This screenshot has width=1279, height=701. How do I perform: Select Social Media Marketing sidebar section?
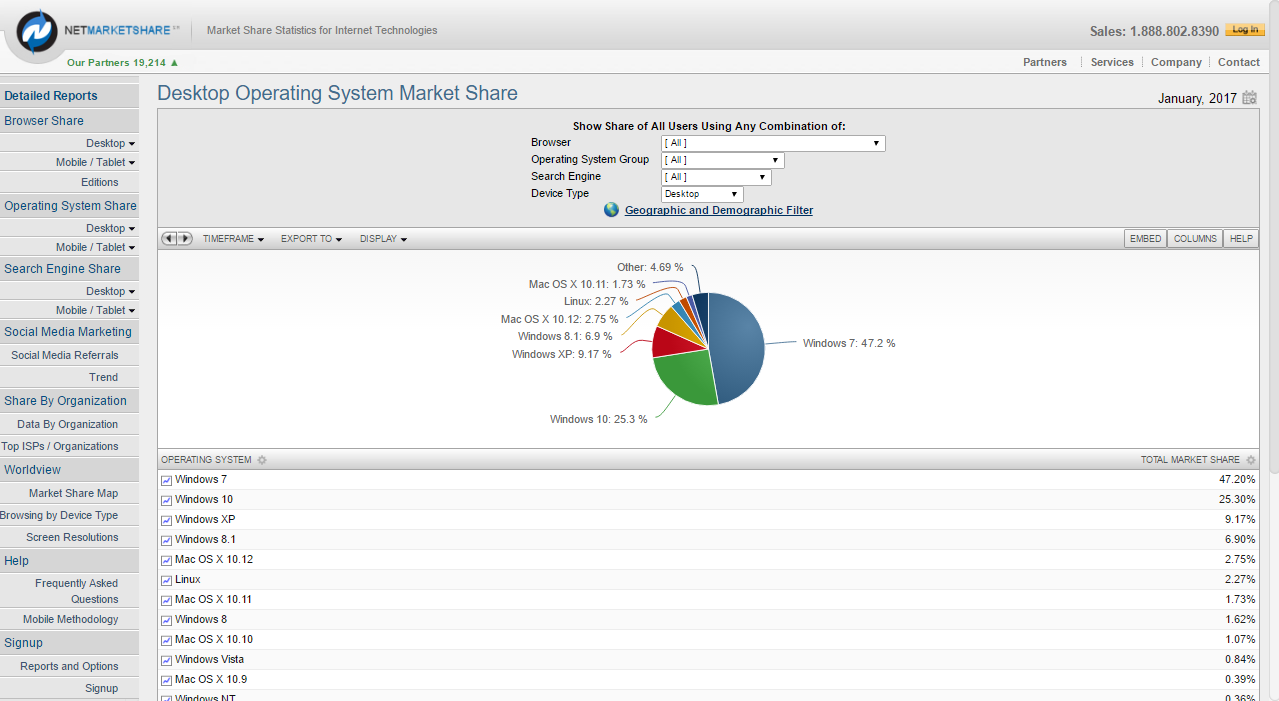tap(69, 332)
